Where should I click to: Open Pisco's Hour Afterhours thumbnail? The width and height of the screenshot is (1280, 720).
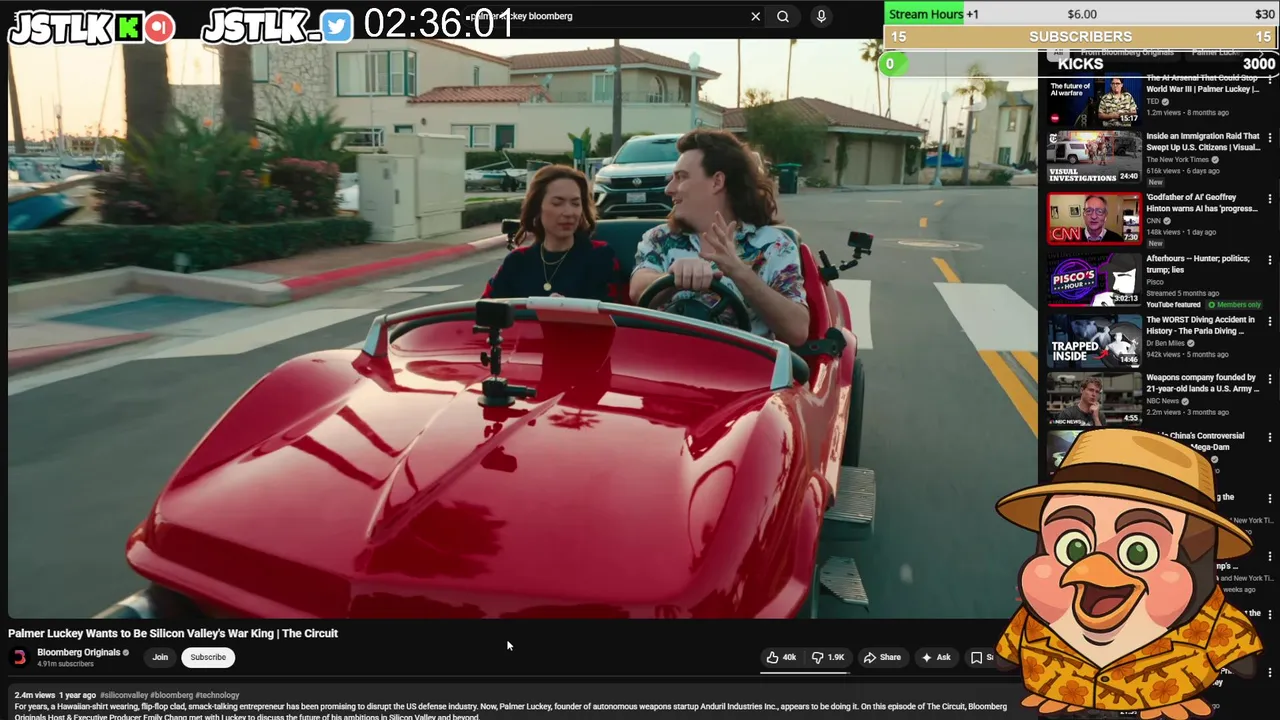1093,278
